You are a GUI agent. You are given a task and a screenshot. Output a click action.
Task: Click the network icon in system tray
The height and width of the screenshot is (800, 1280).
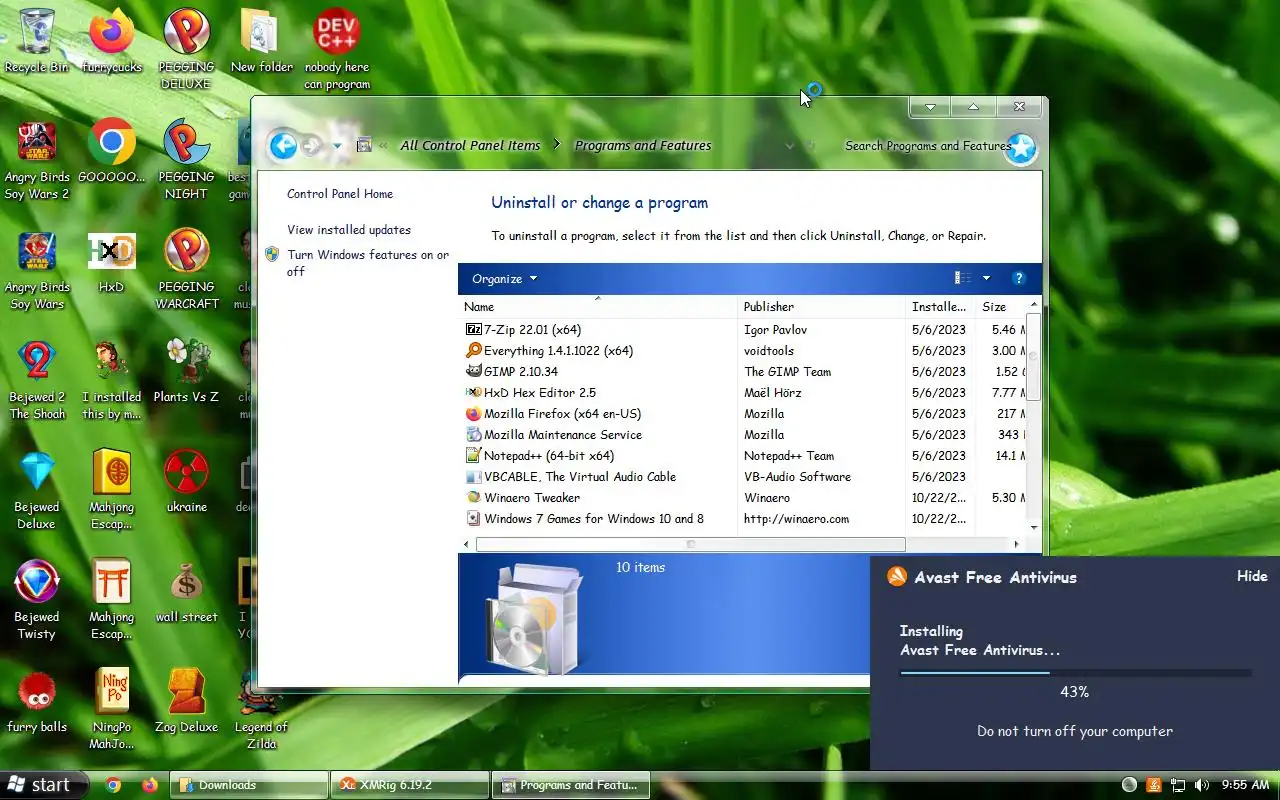(1178, 785)
